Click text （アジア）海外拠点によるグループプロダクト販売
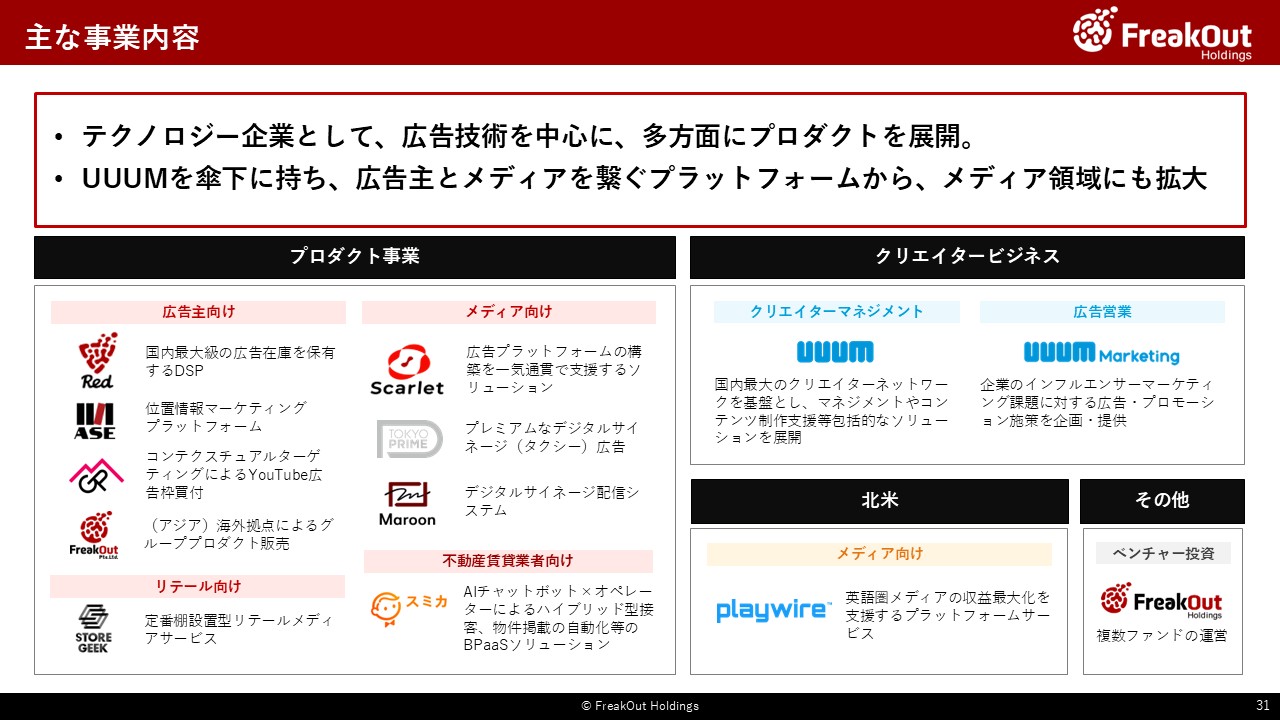This screenshot has width=1280, height=720. pyautogui.click(x=240, y=535)
